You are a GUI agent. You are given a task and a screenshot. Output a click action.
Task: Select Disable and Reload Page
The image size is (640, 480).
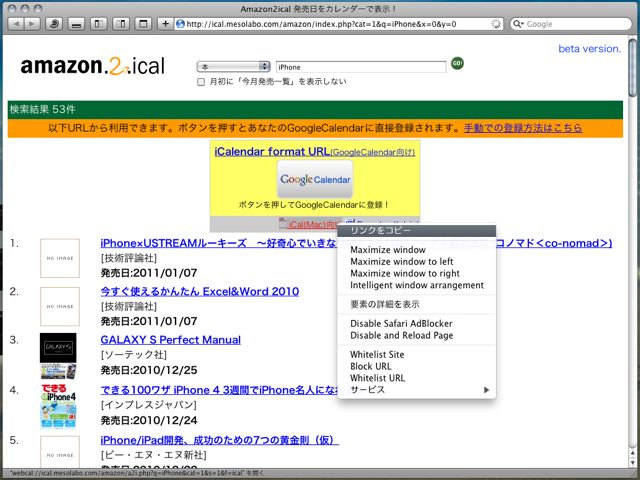(x=417, y=336)
